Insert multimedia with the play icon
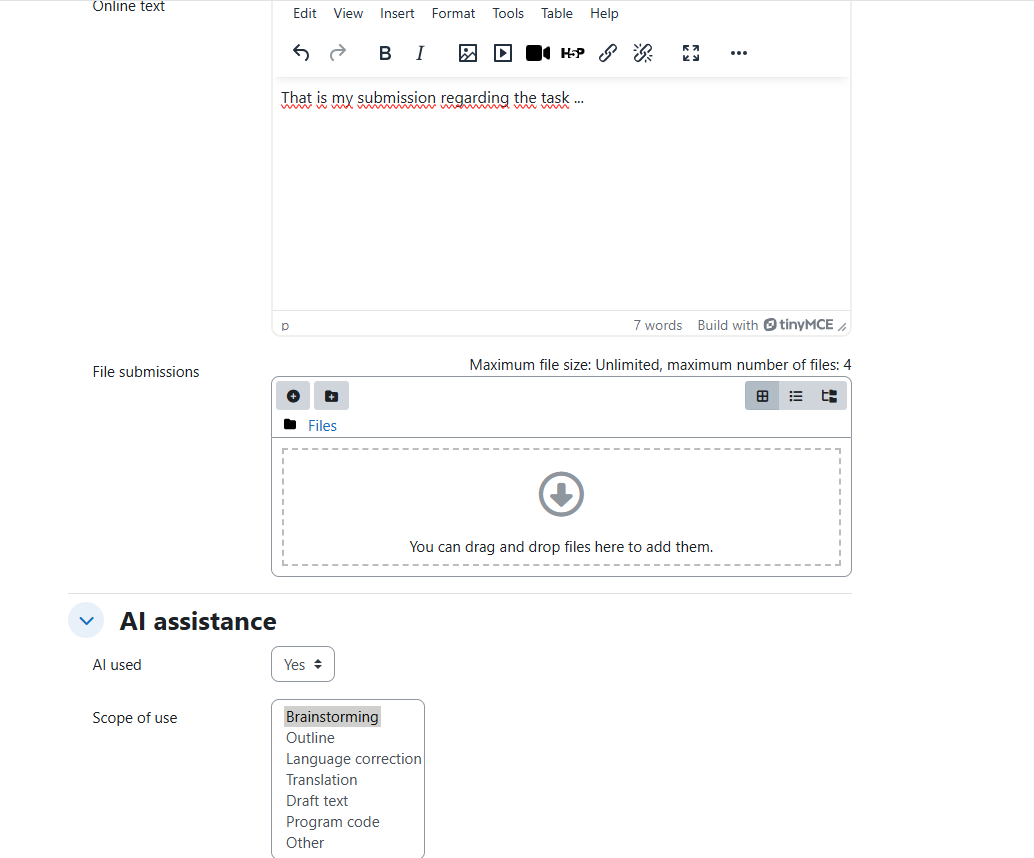The width and height of the screenshot is (1034, 858). click(502, 53)
